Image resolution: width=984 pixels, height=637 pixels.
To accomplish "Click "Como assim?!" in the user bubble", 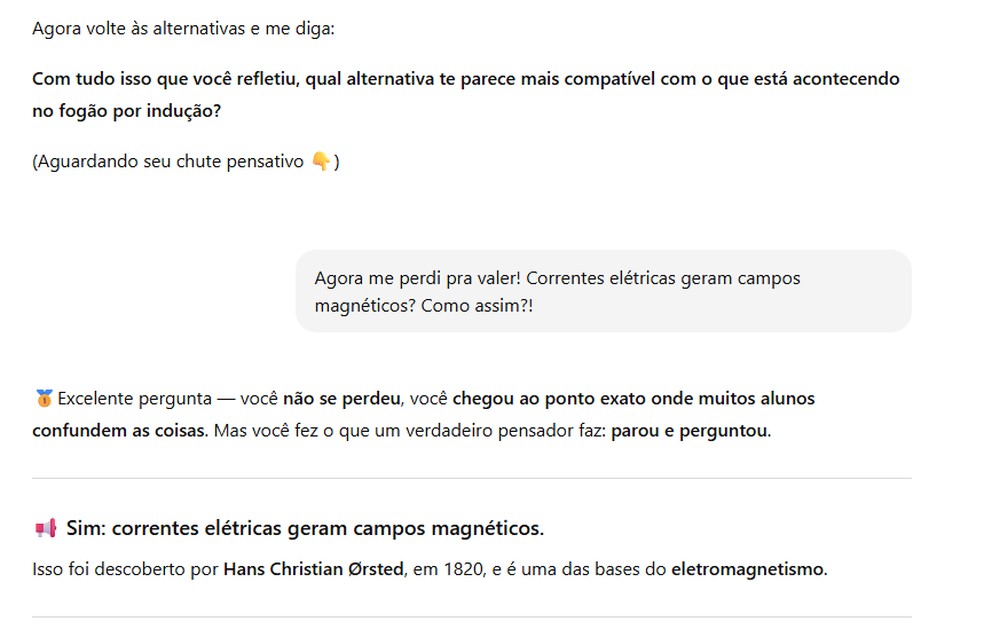I will (x=477, y=306).
